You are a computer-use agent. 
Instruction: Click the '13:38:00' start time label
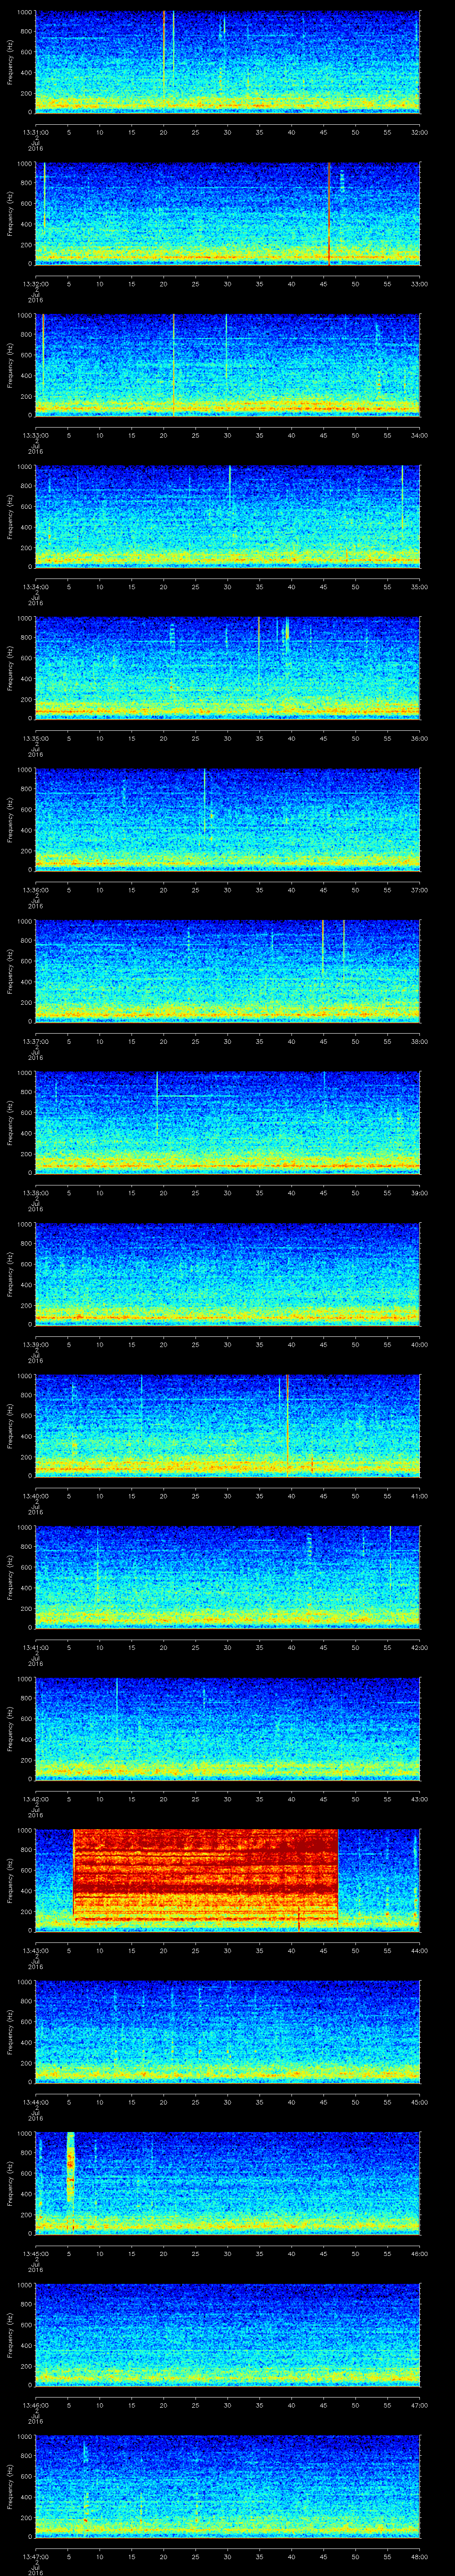36,1193
